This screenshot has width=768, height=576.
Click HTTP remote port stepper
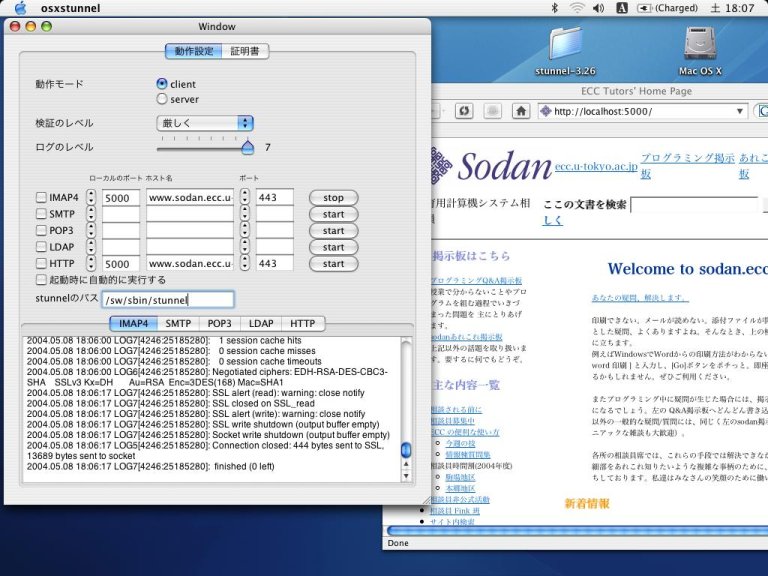(x=245, y=264)
